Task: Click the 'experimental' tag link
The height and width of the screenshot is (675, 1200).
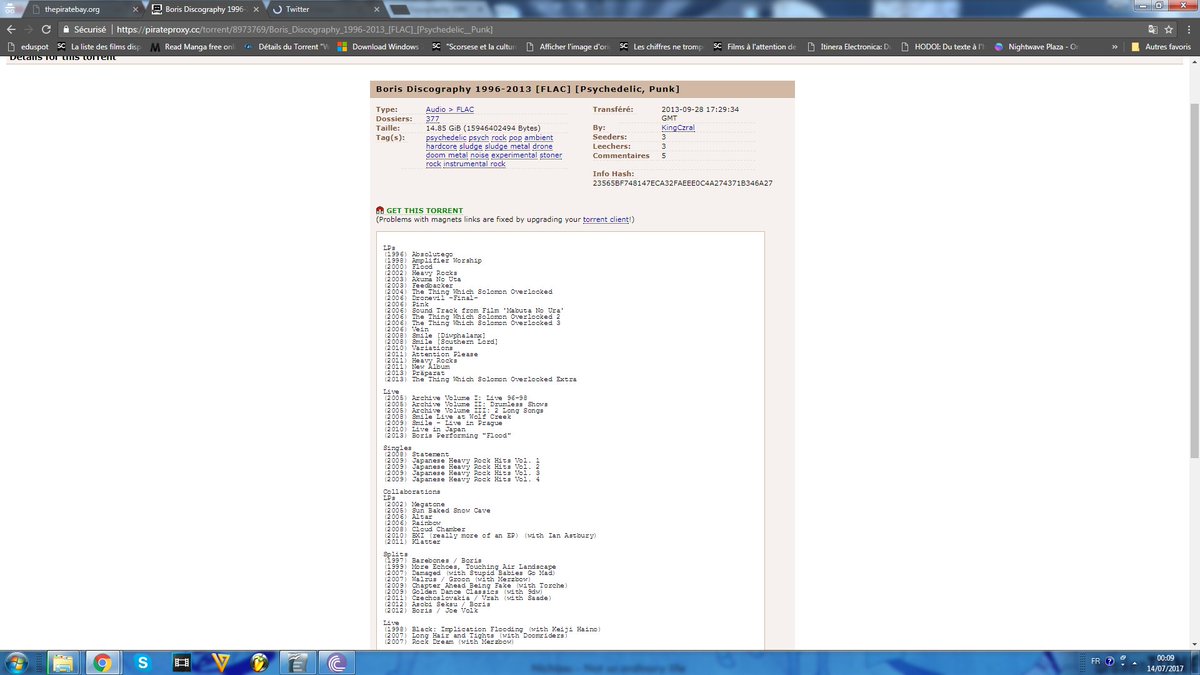Action: tap(514, 155)
